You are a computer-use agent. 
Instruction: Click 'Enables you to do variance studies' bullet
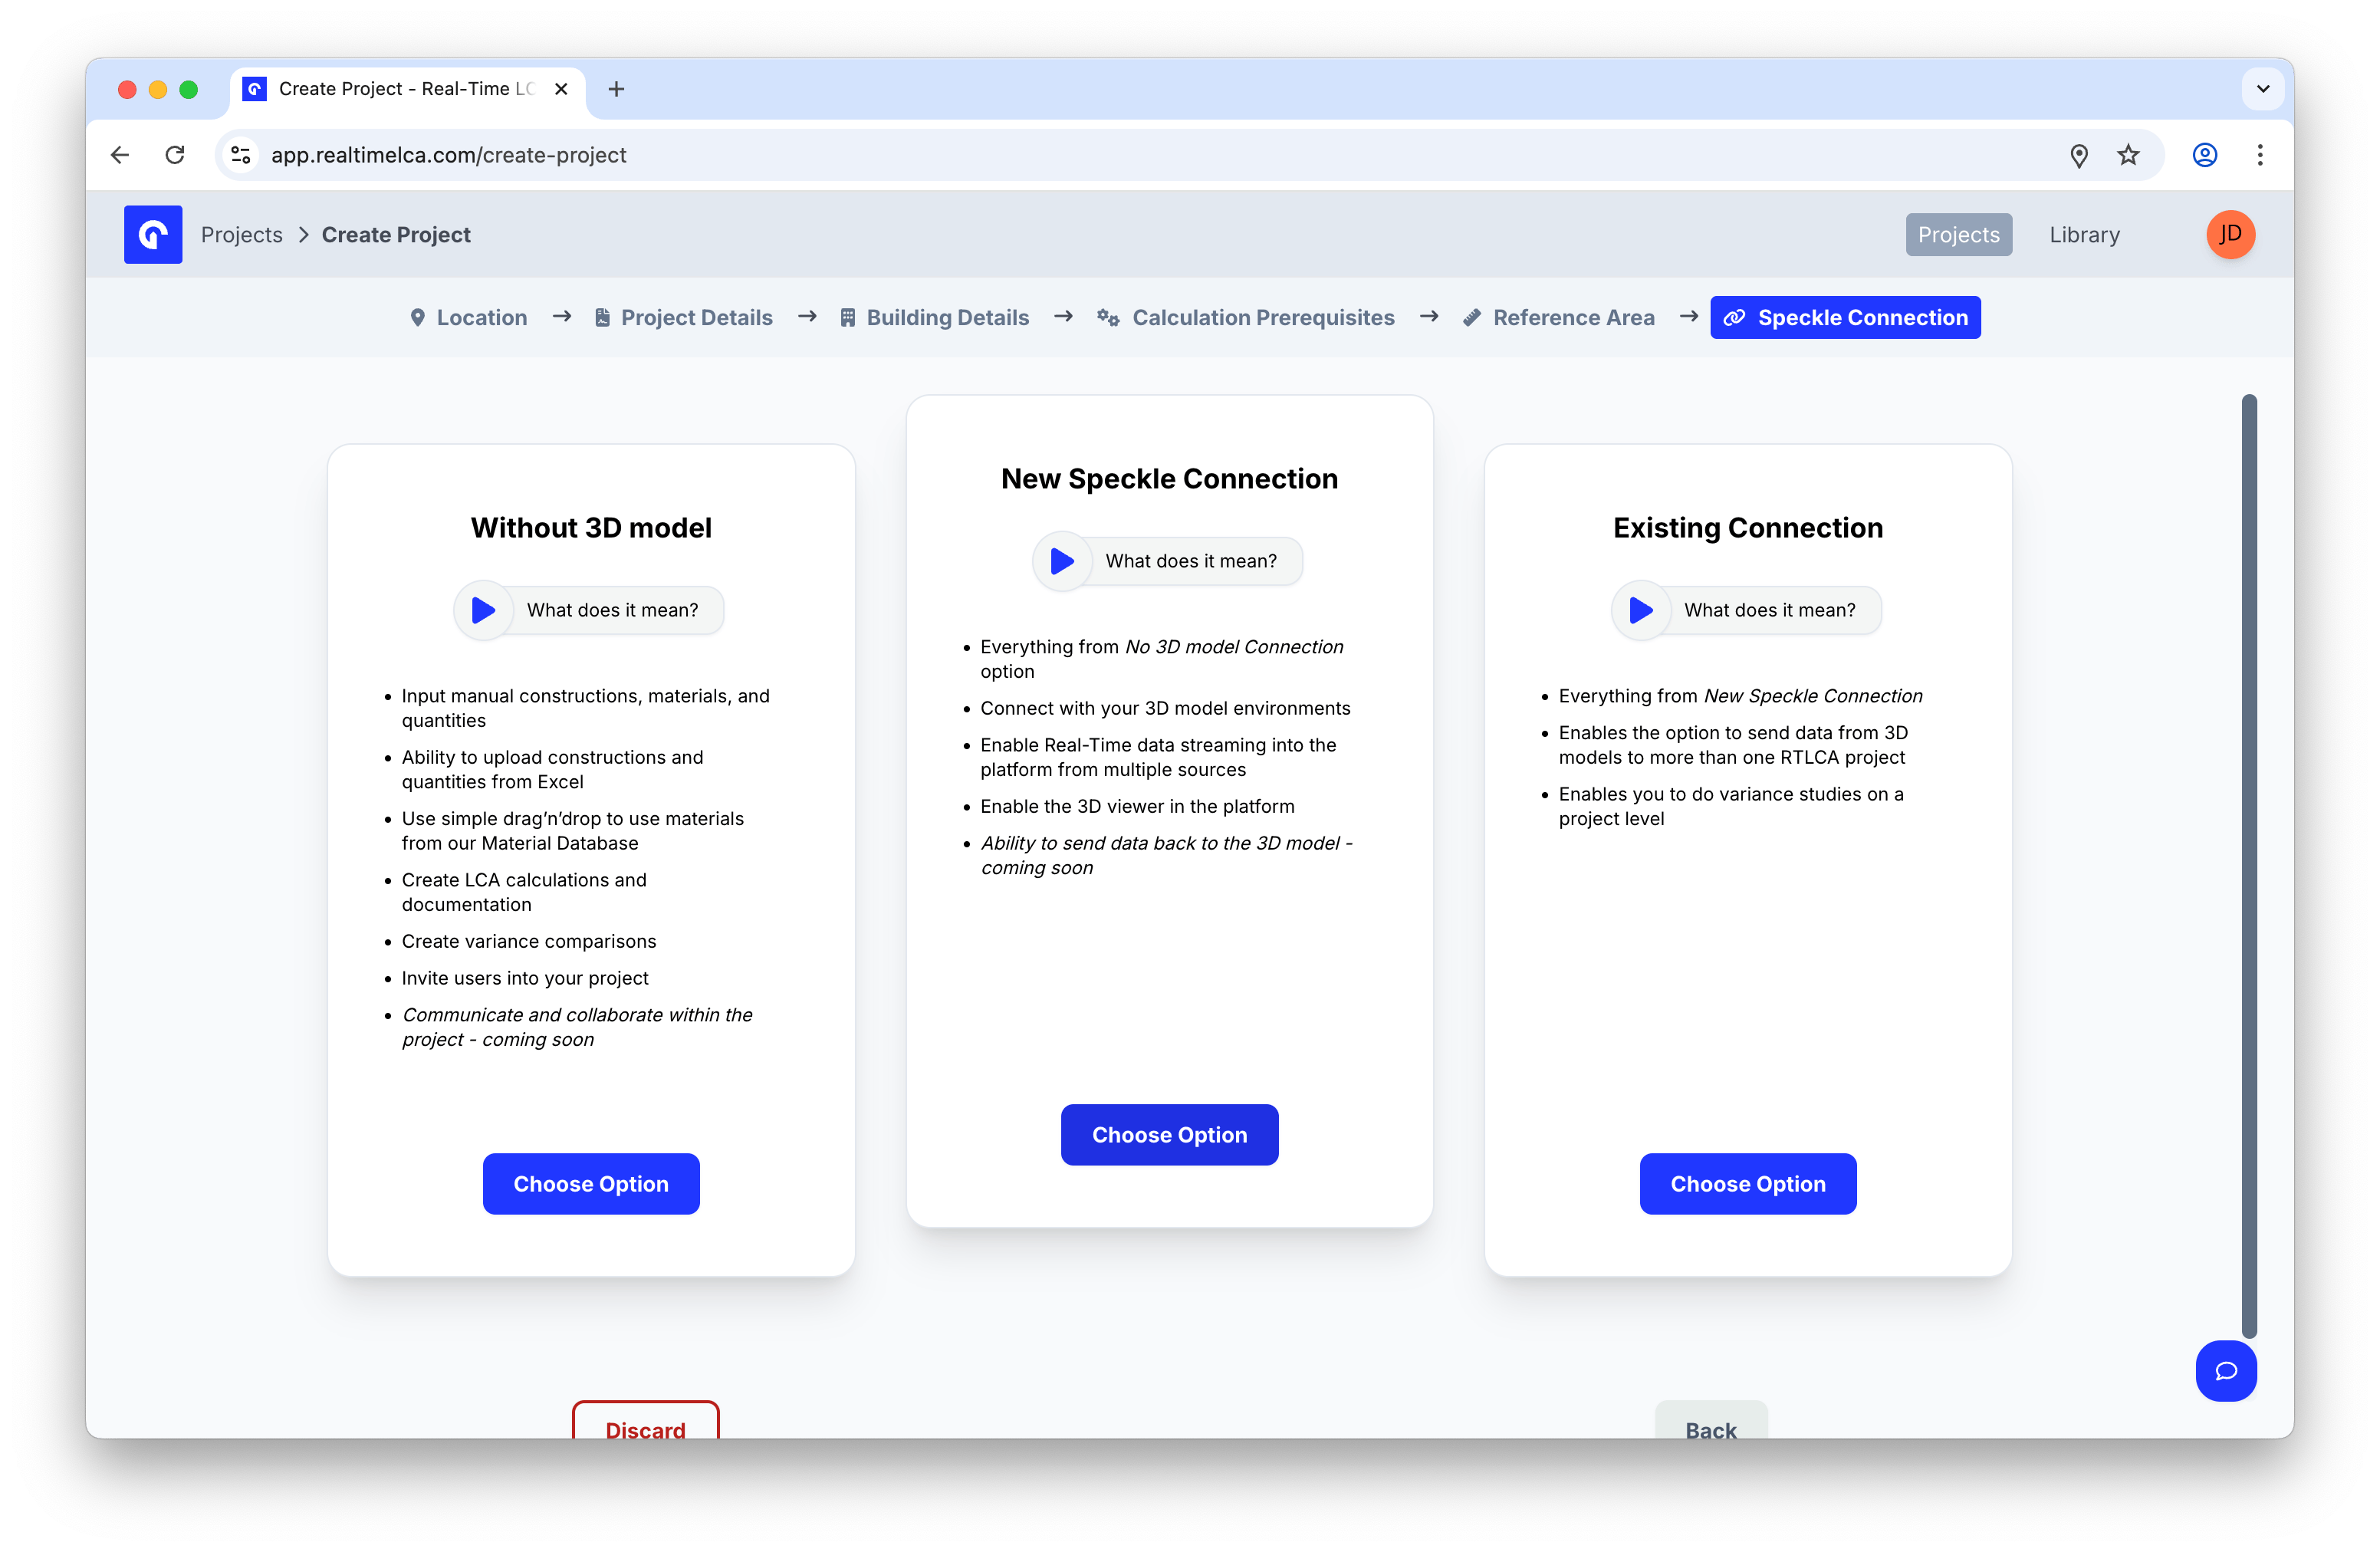1731,806
